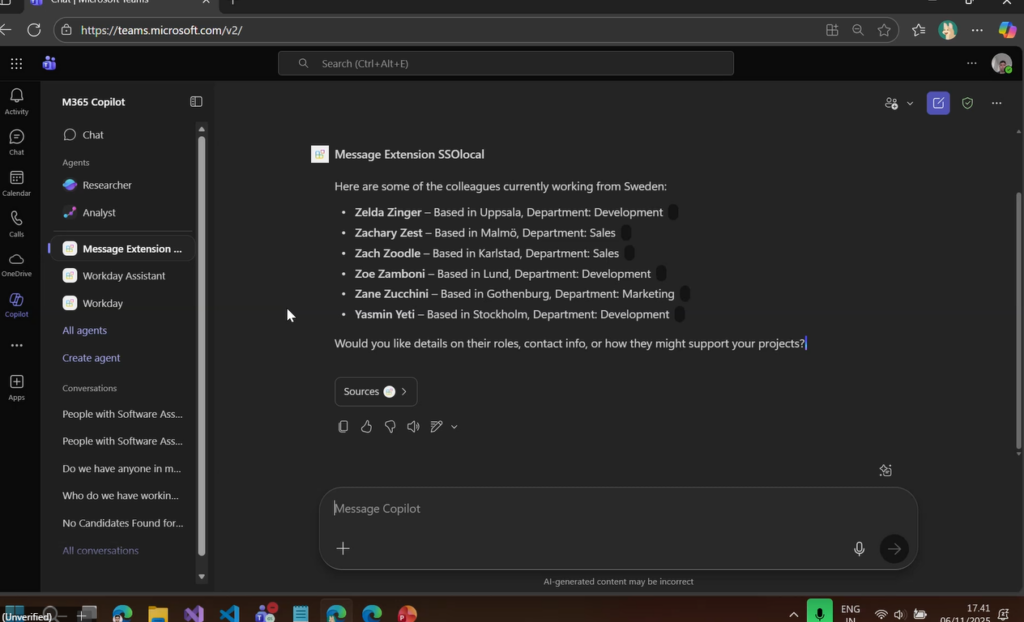Open the Calls section

(16, 224)
